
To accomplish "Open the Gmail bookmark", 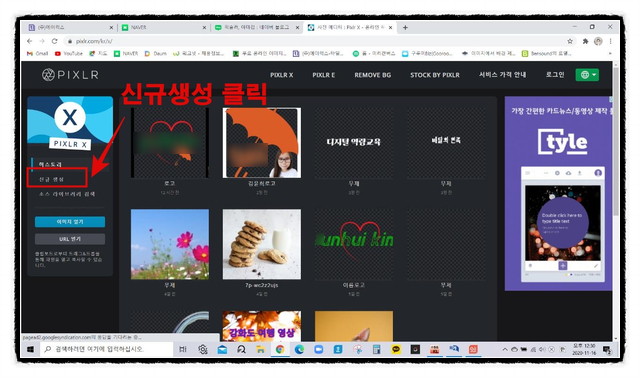I will [x=38, y=53].
